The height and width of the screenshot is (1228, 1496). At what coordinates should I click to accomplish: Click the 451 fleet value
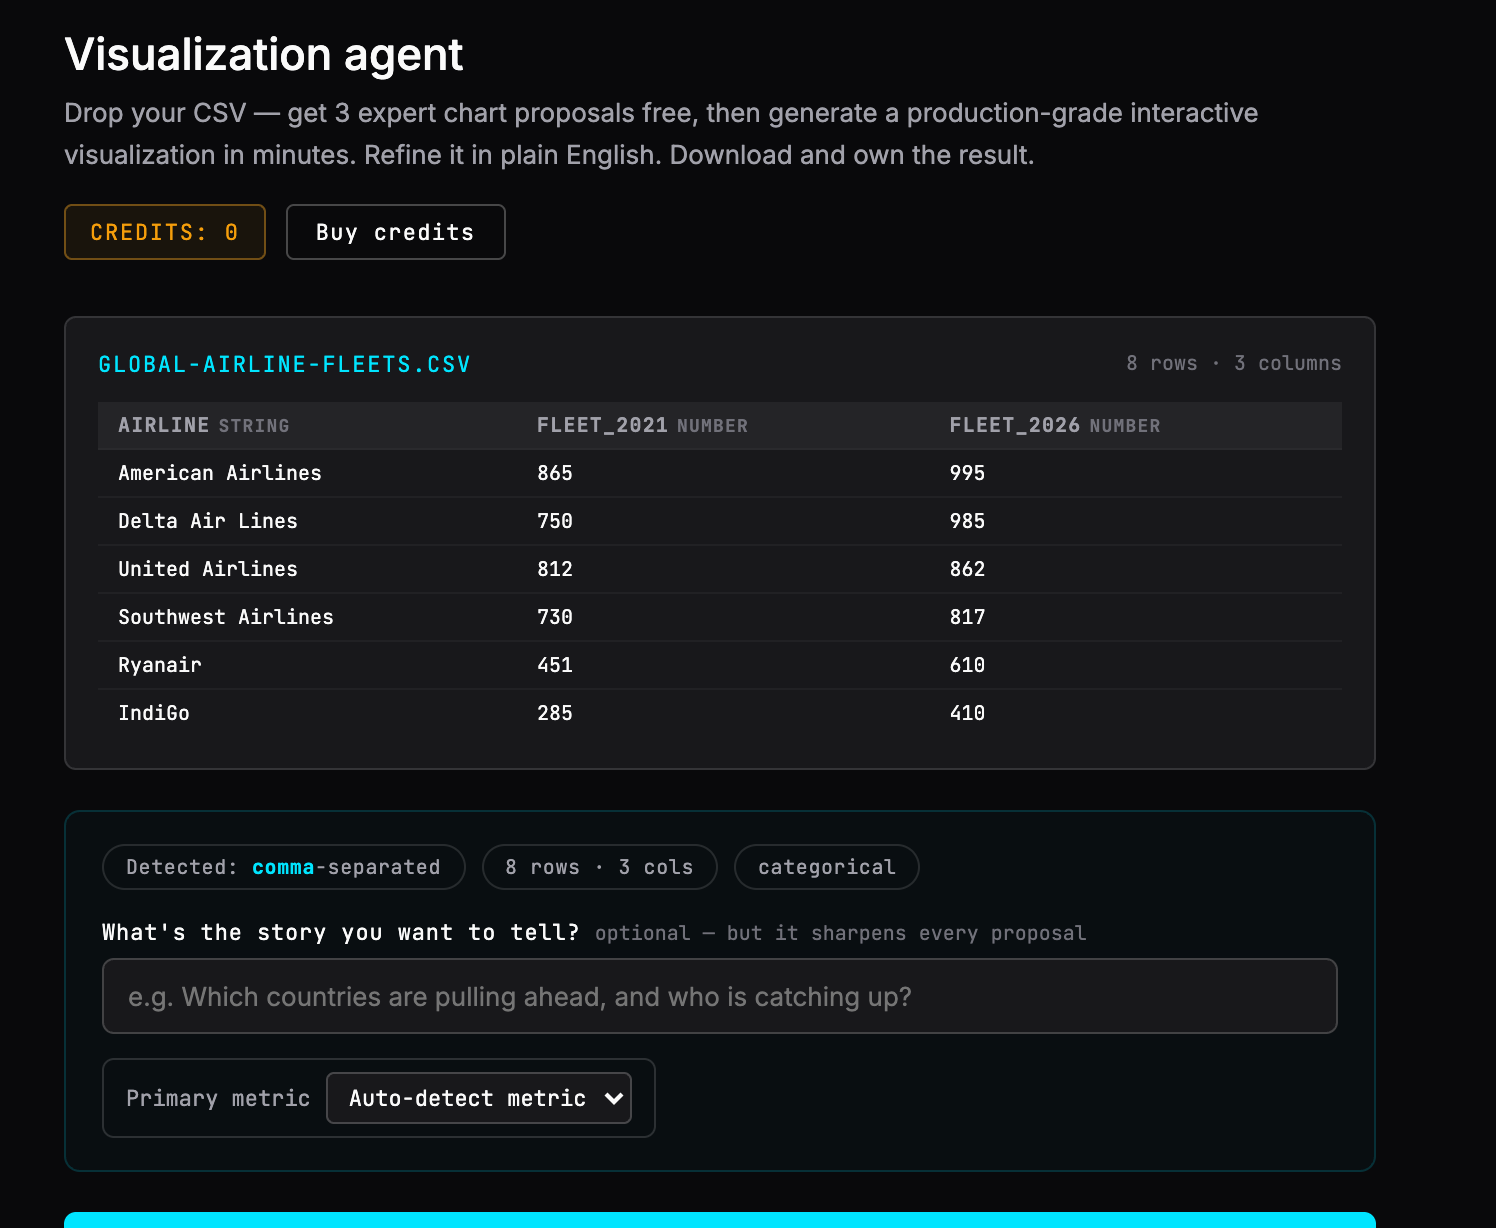[555, 665]
